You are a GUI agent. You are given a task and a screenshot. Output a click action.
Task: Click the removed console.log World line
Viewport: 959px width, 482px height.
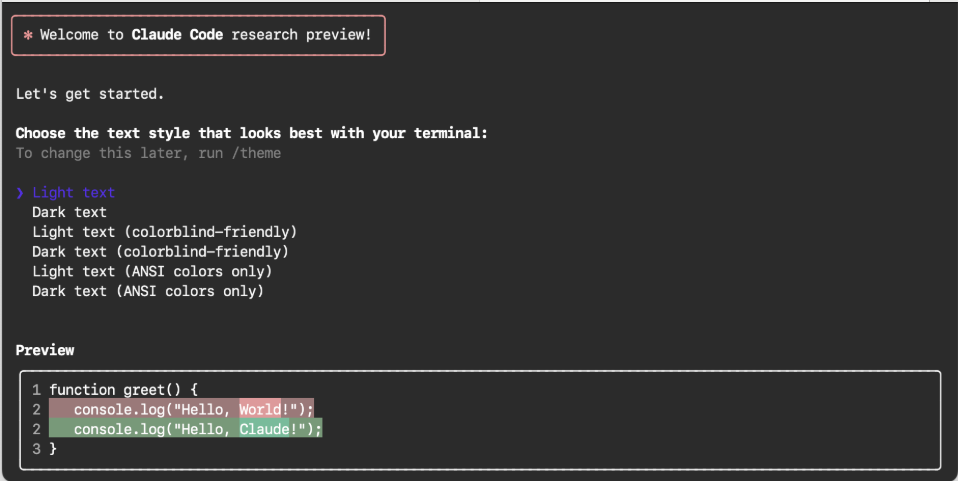click(x=182, y=409)
